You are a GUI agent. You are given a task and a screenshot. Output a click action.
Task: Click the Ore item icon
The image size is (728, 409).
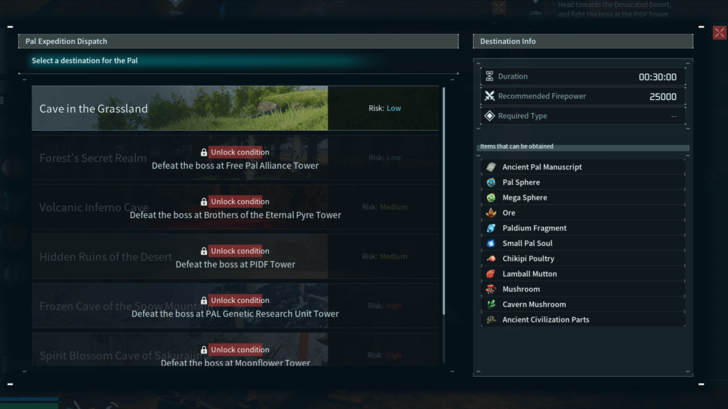point(491,213)
